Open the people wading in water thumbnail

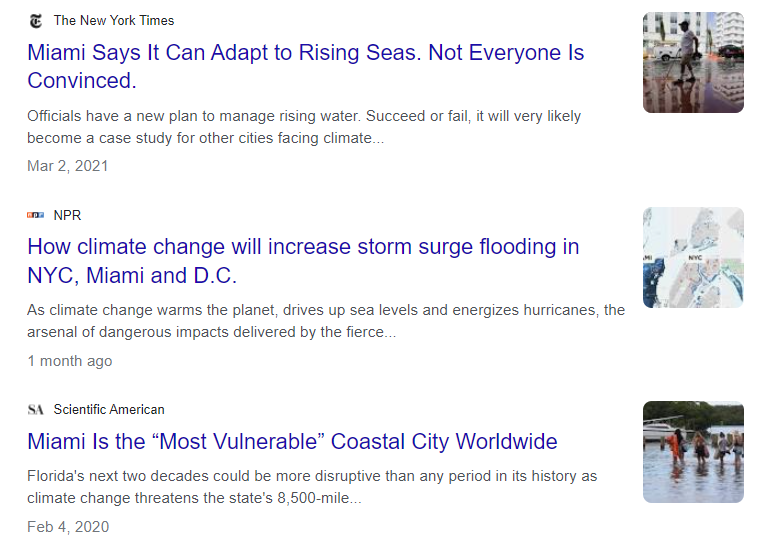[693, 452]
